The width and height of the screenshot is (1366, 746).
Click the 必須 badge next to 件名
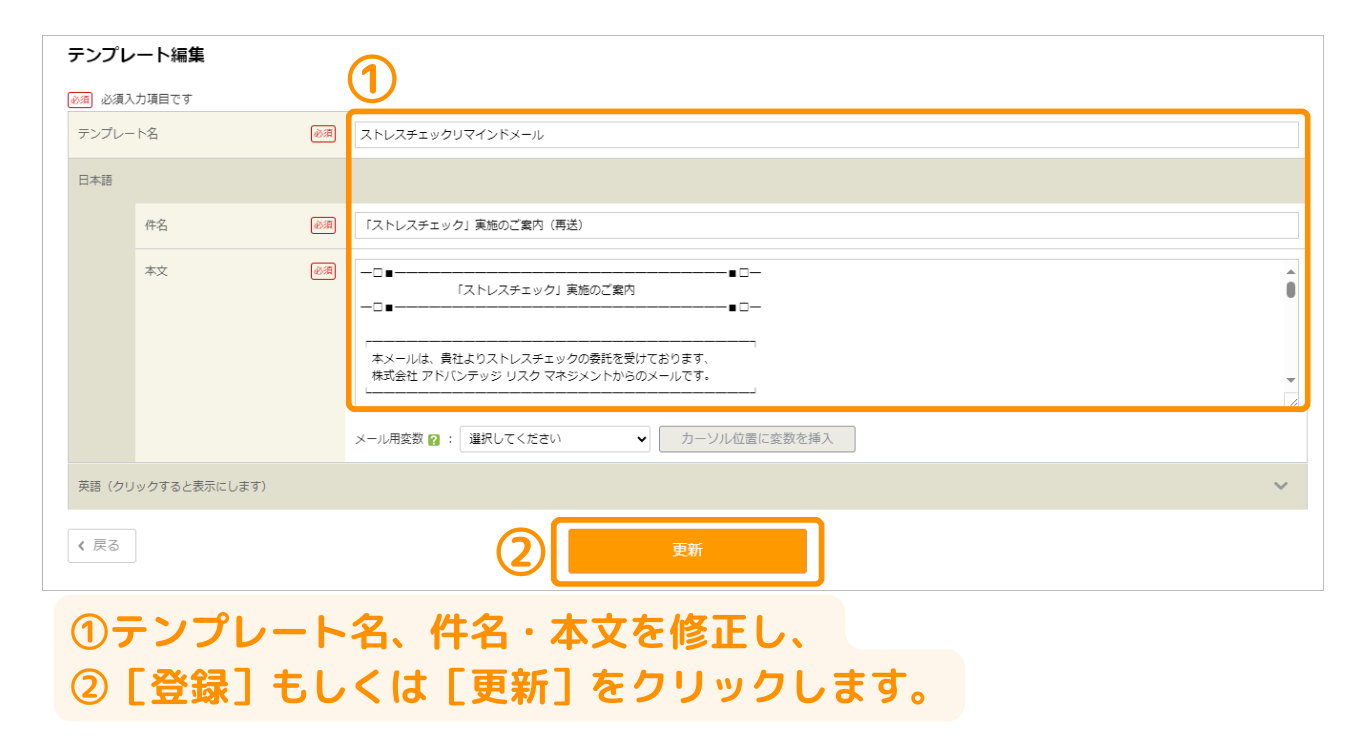tap(323, 226)
